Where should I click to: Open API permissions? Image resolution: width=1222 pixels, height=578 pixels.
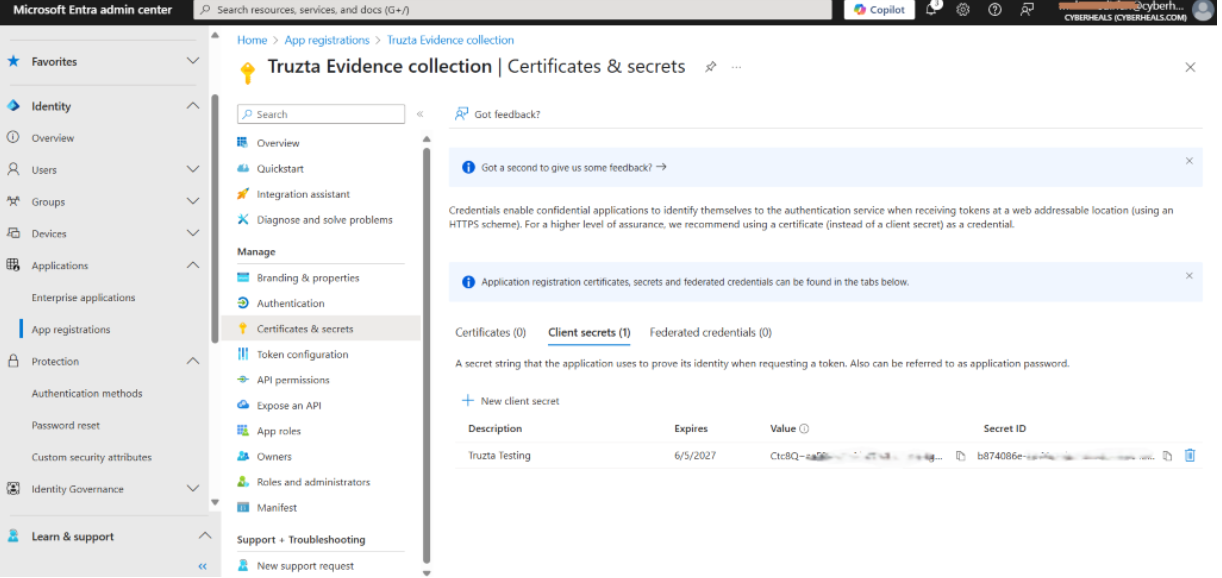click(x=293, y=380)
